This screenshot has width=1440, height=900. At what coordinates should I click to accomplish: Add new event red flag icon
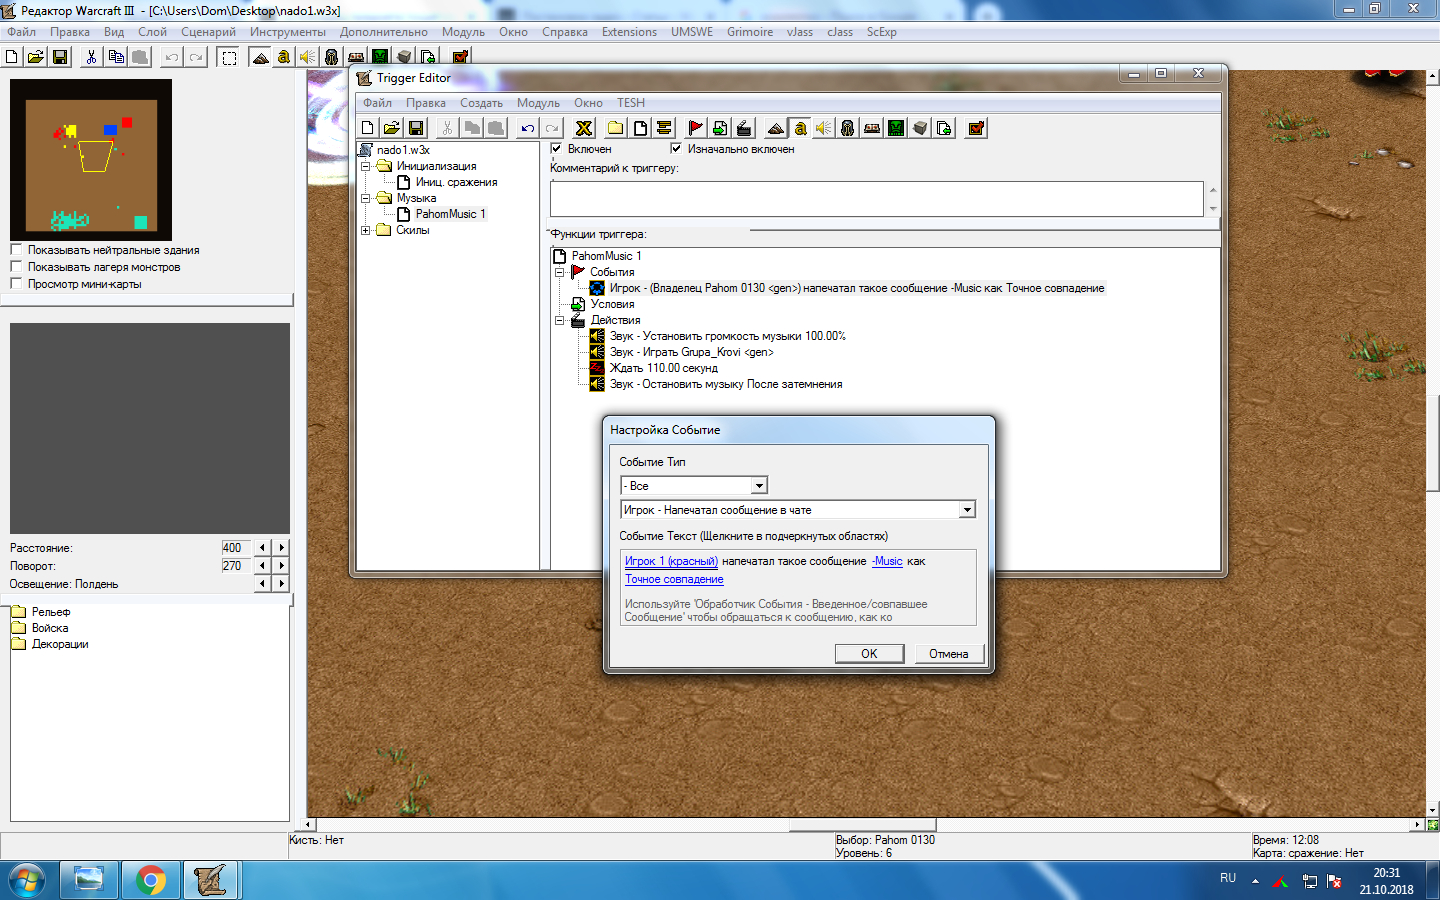[x=696, y=128]
